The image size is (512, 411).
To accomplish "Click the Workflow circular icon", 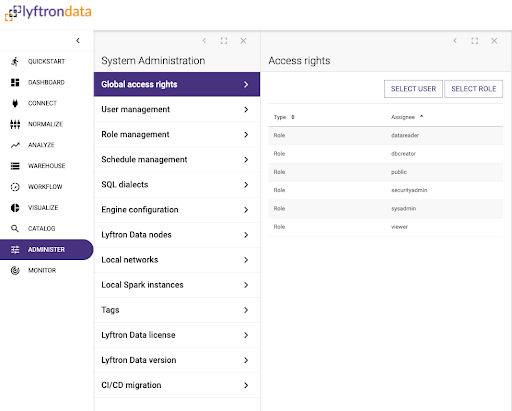I will tap(15, 187).
